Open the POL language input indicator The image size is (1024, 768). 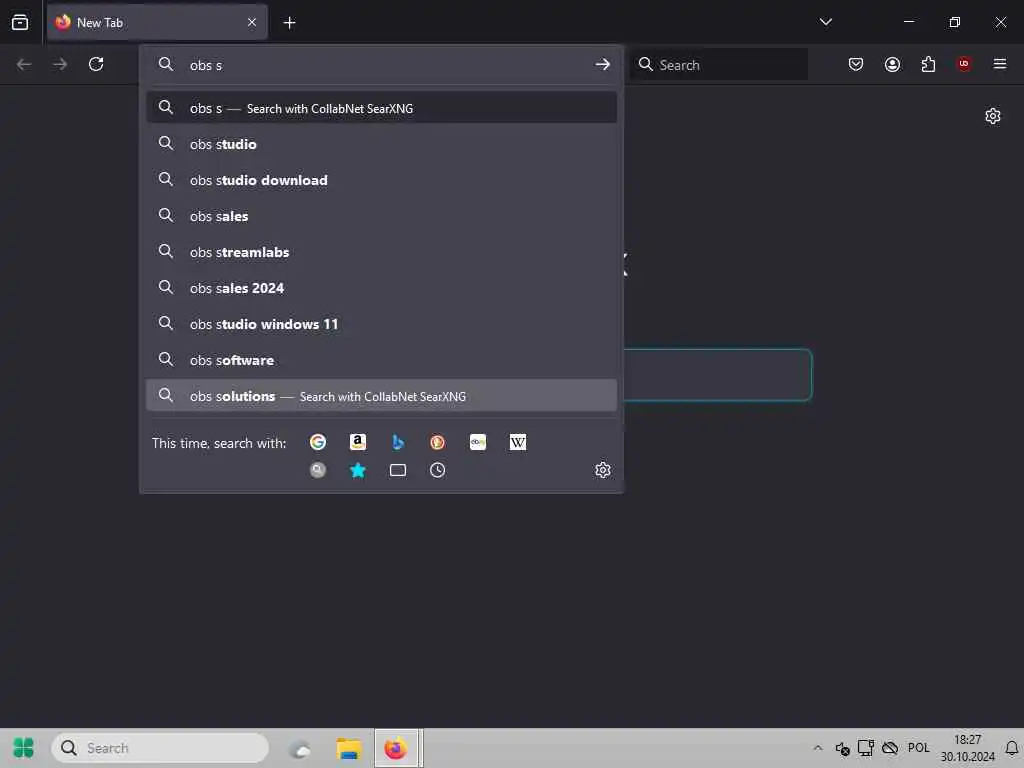coord(918,748)
